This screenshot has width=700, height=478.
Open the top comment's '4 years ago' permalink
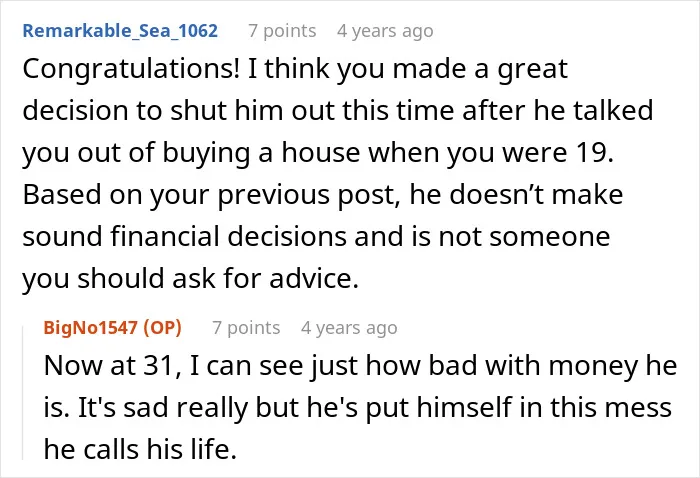point(385,31)
